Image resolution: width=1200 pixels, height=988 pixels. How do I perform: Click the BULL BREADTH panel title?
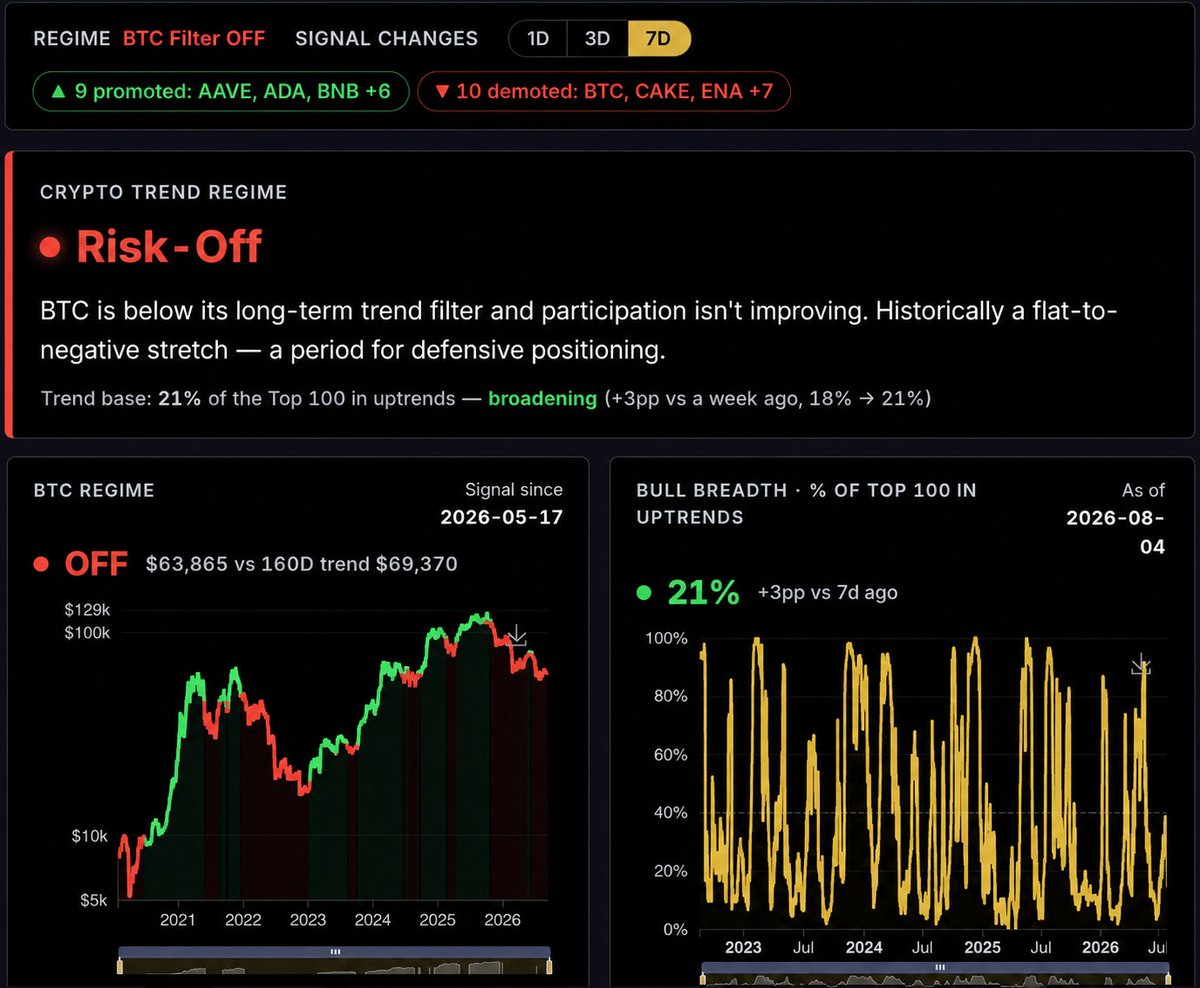point(806,504)
